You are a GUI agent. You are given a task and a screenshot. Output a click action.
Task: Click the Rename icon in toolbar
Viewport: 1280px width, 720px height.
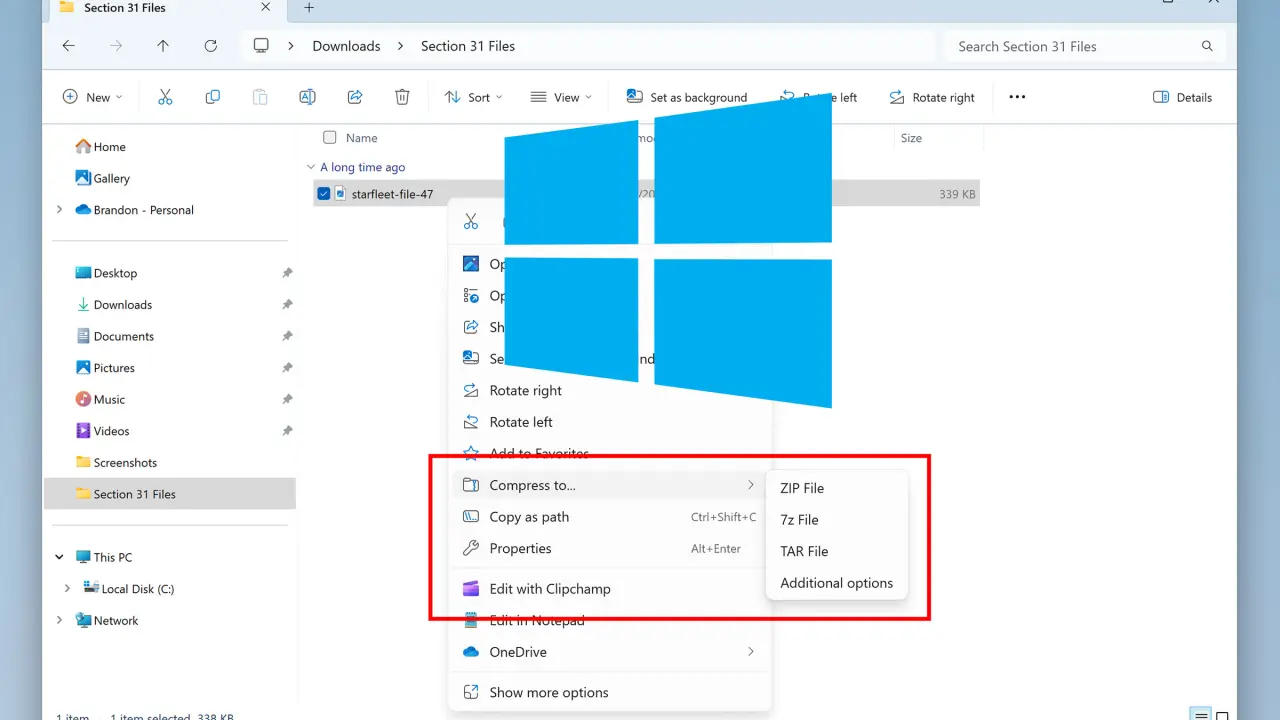[307, 97]
